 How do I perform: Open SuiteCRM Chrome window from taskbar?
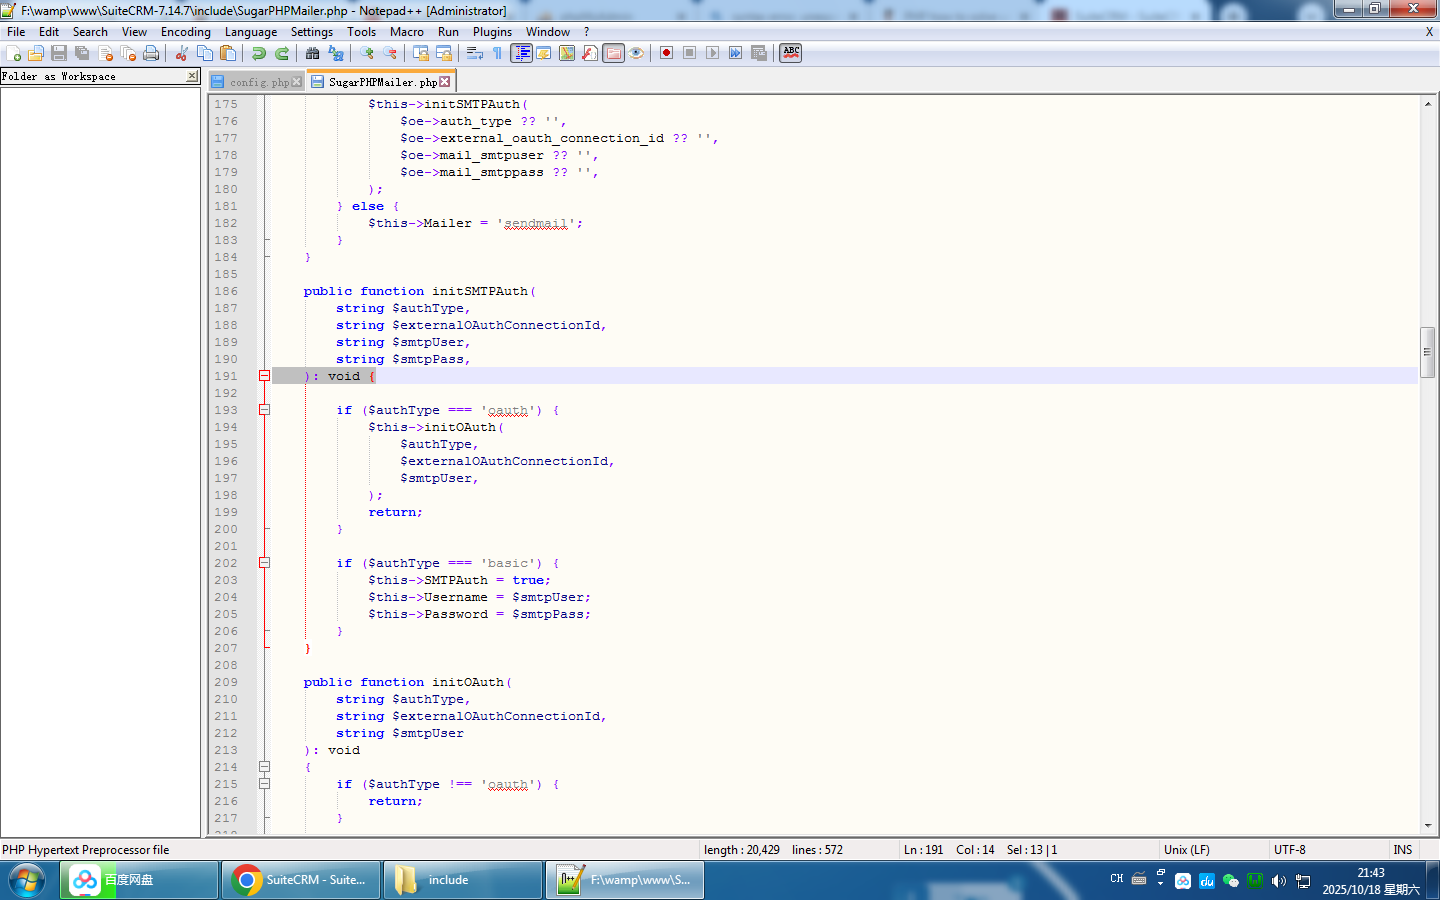[301, 880]
